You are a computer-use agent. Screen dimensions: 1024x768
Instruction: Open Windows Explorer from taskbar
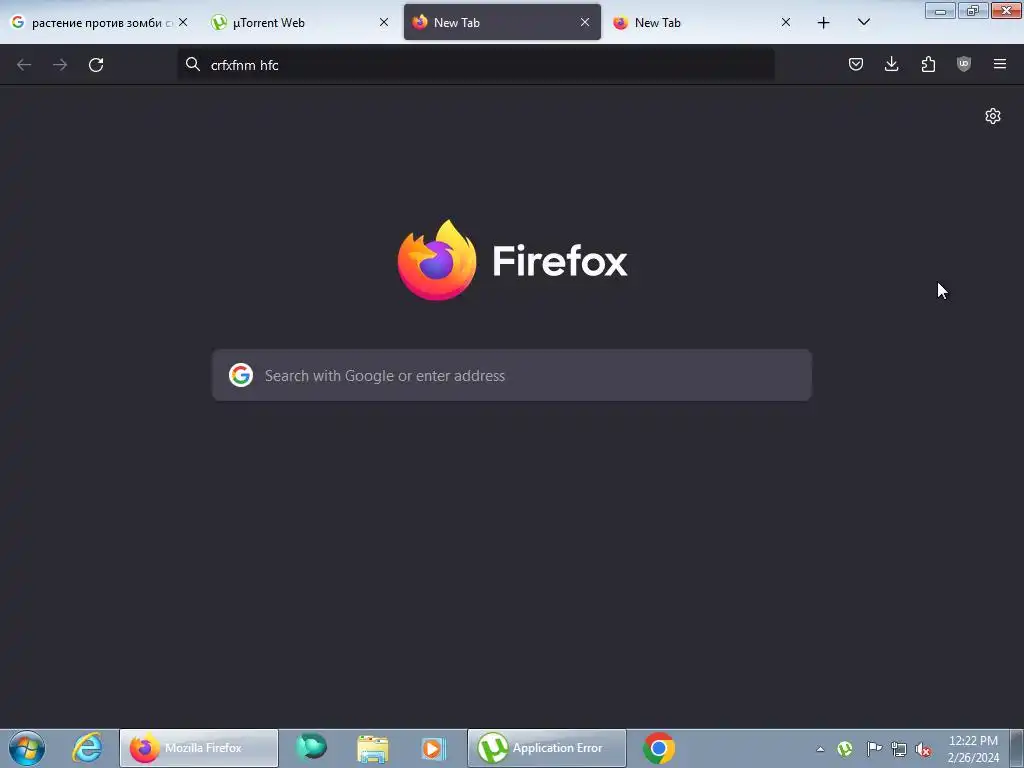pyautogui.click(x=373, y=748)
